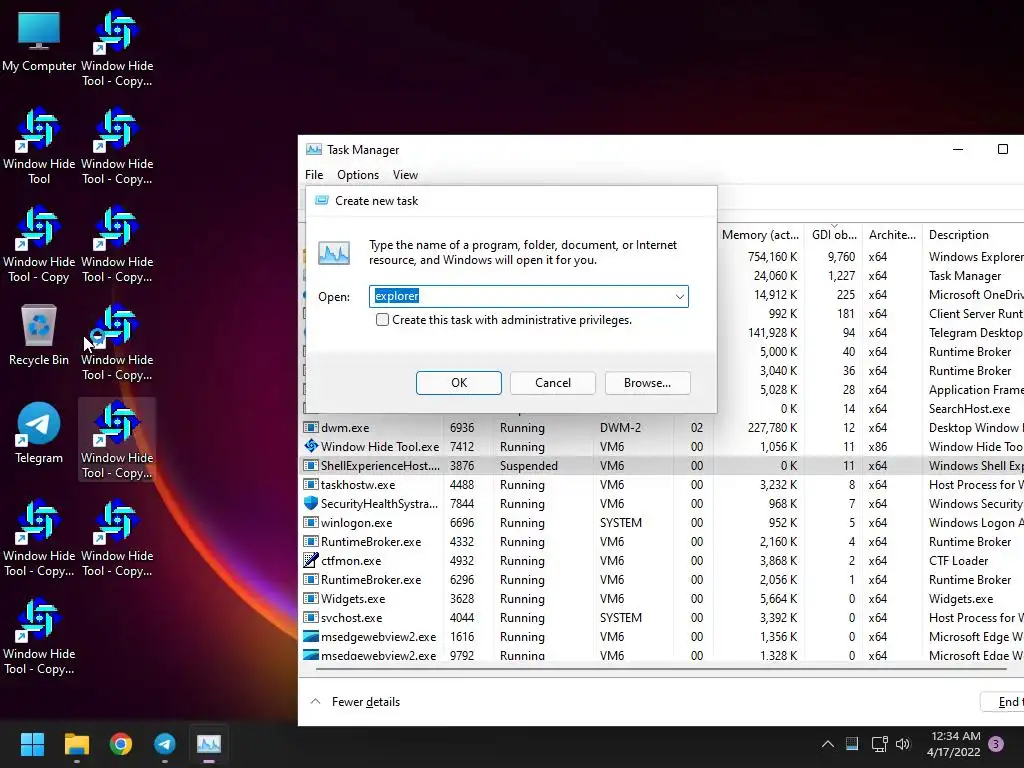Open File Explorer from the taskbar
Screen dimensions: 1024x768
click(76, 744)
